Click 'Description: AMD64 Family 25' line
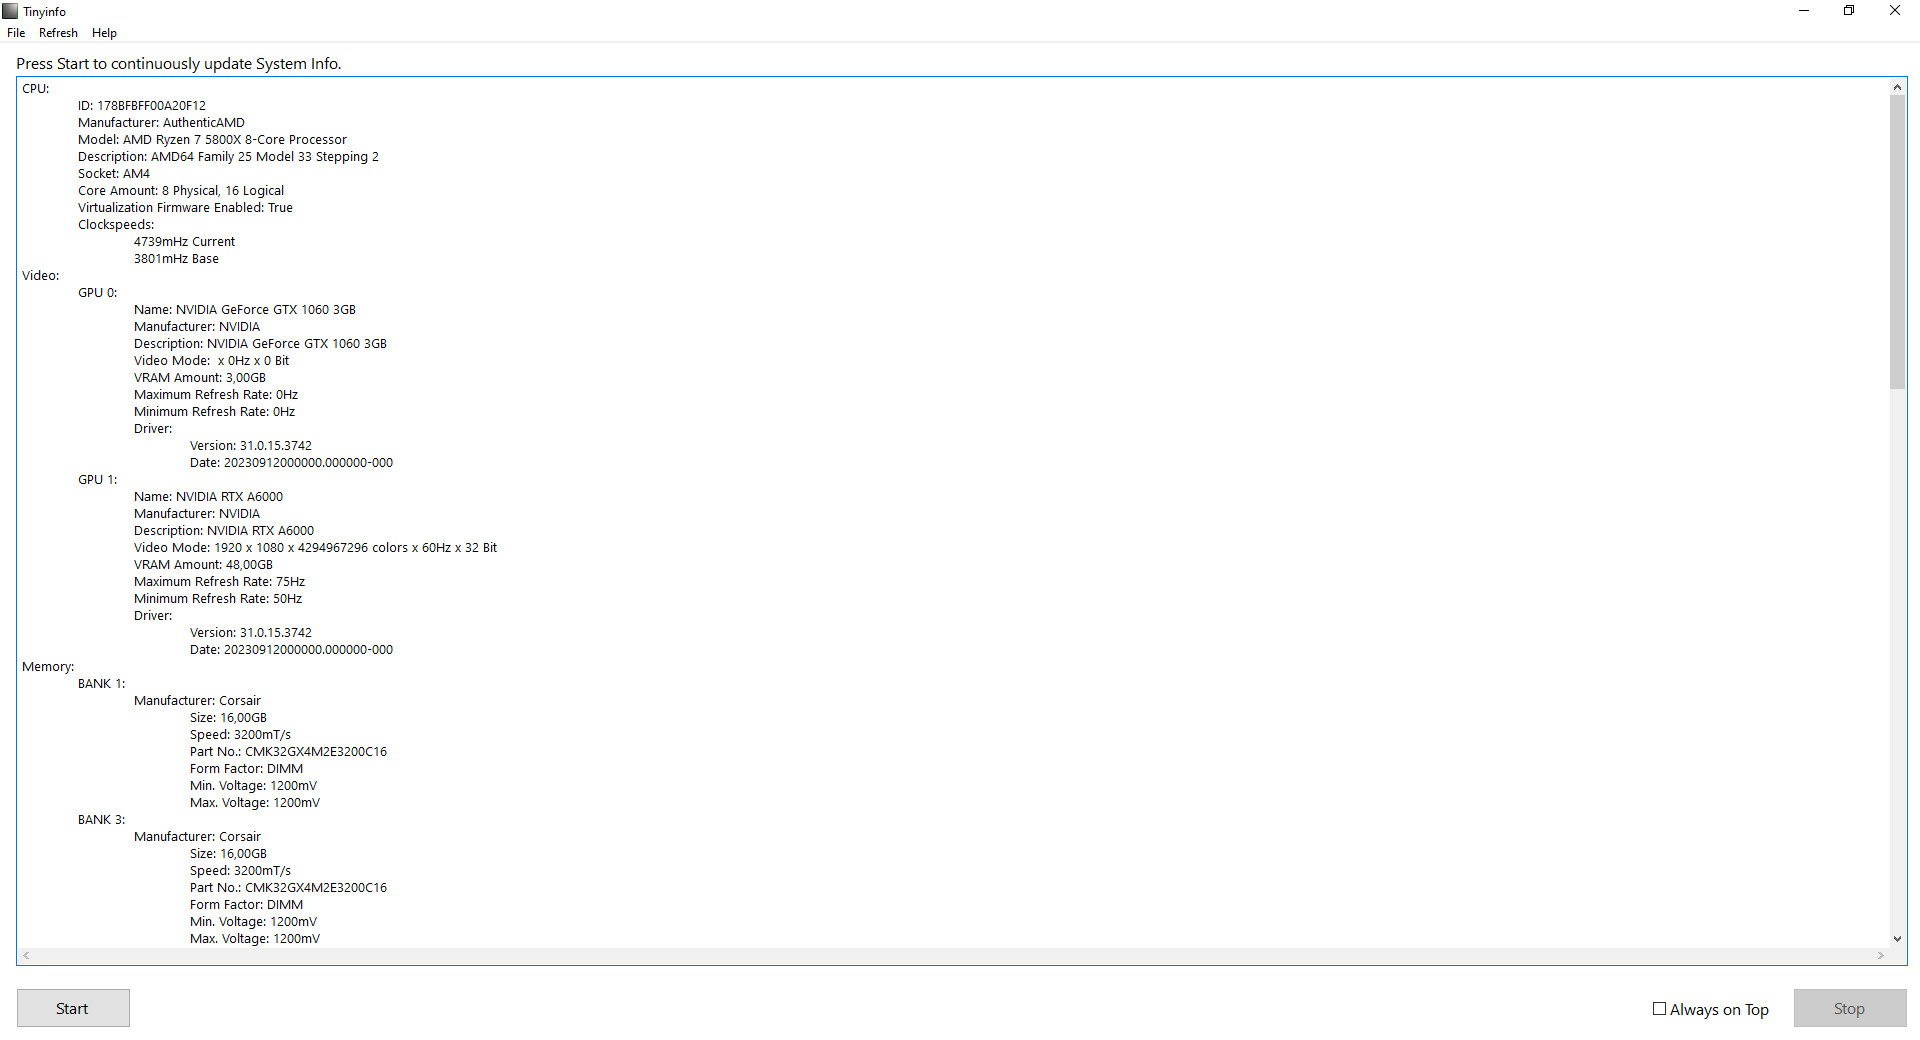The height and width of the screenshot is (1040, 1920). tap(228, 157)
